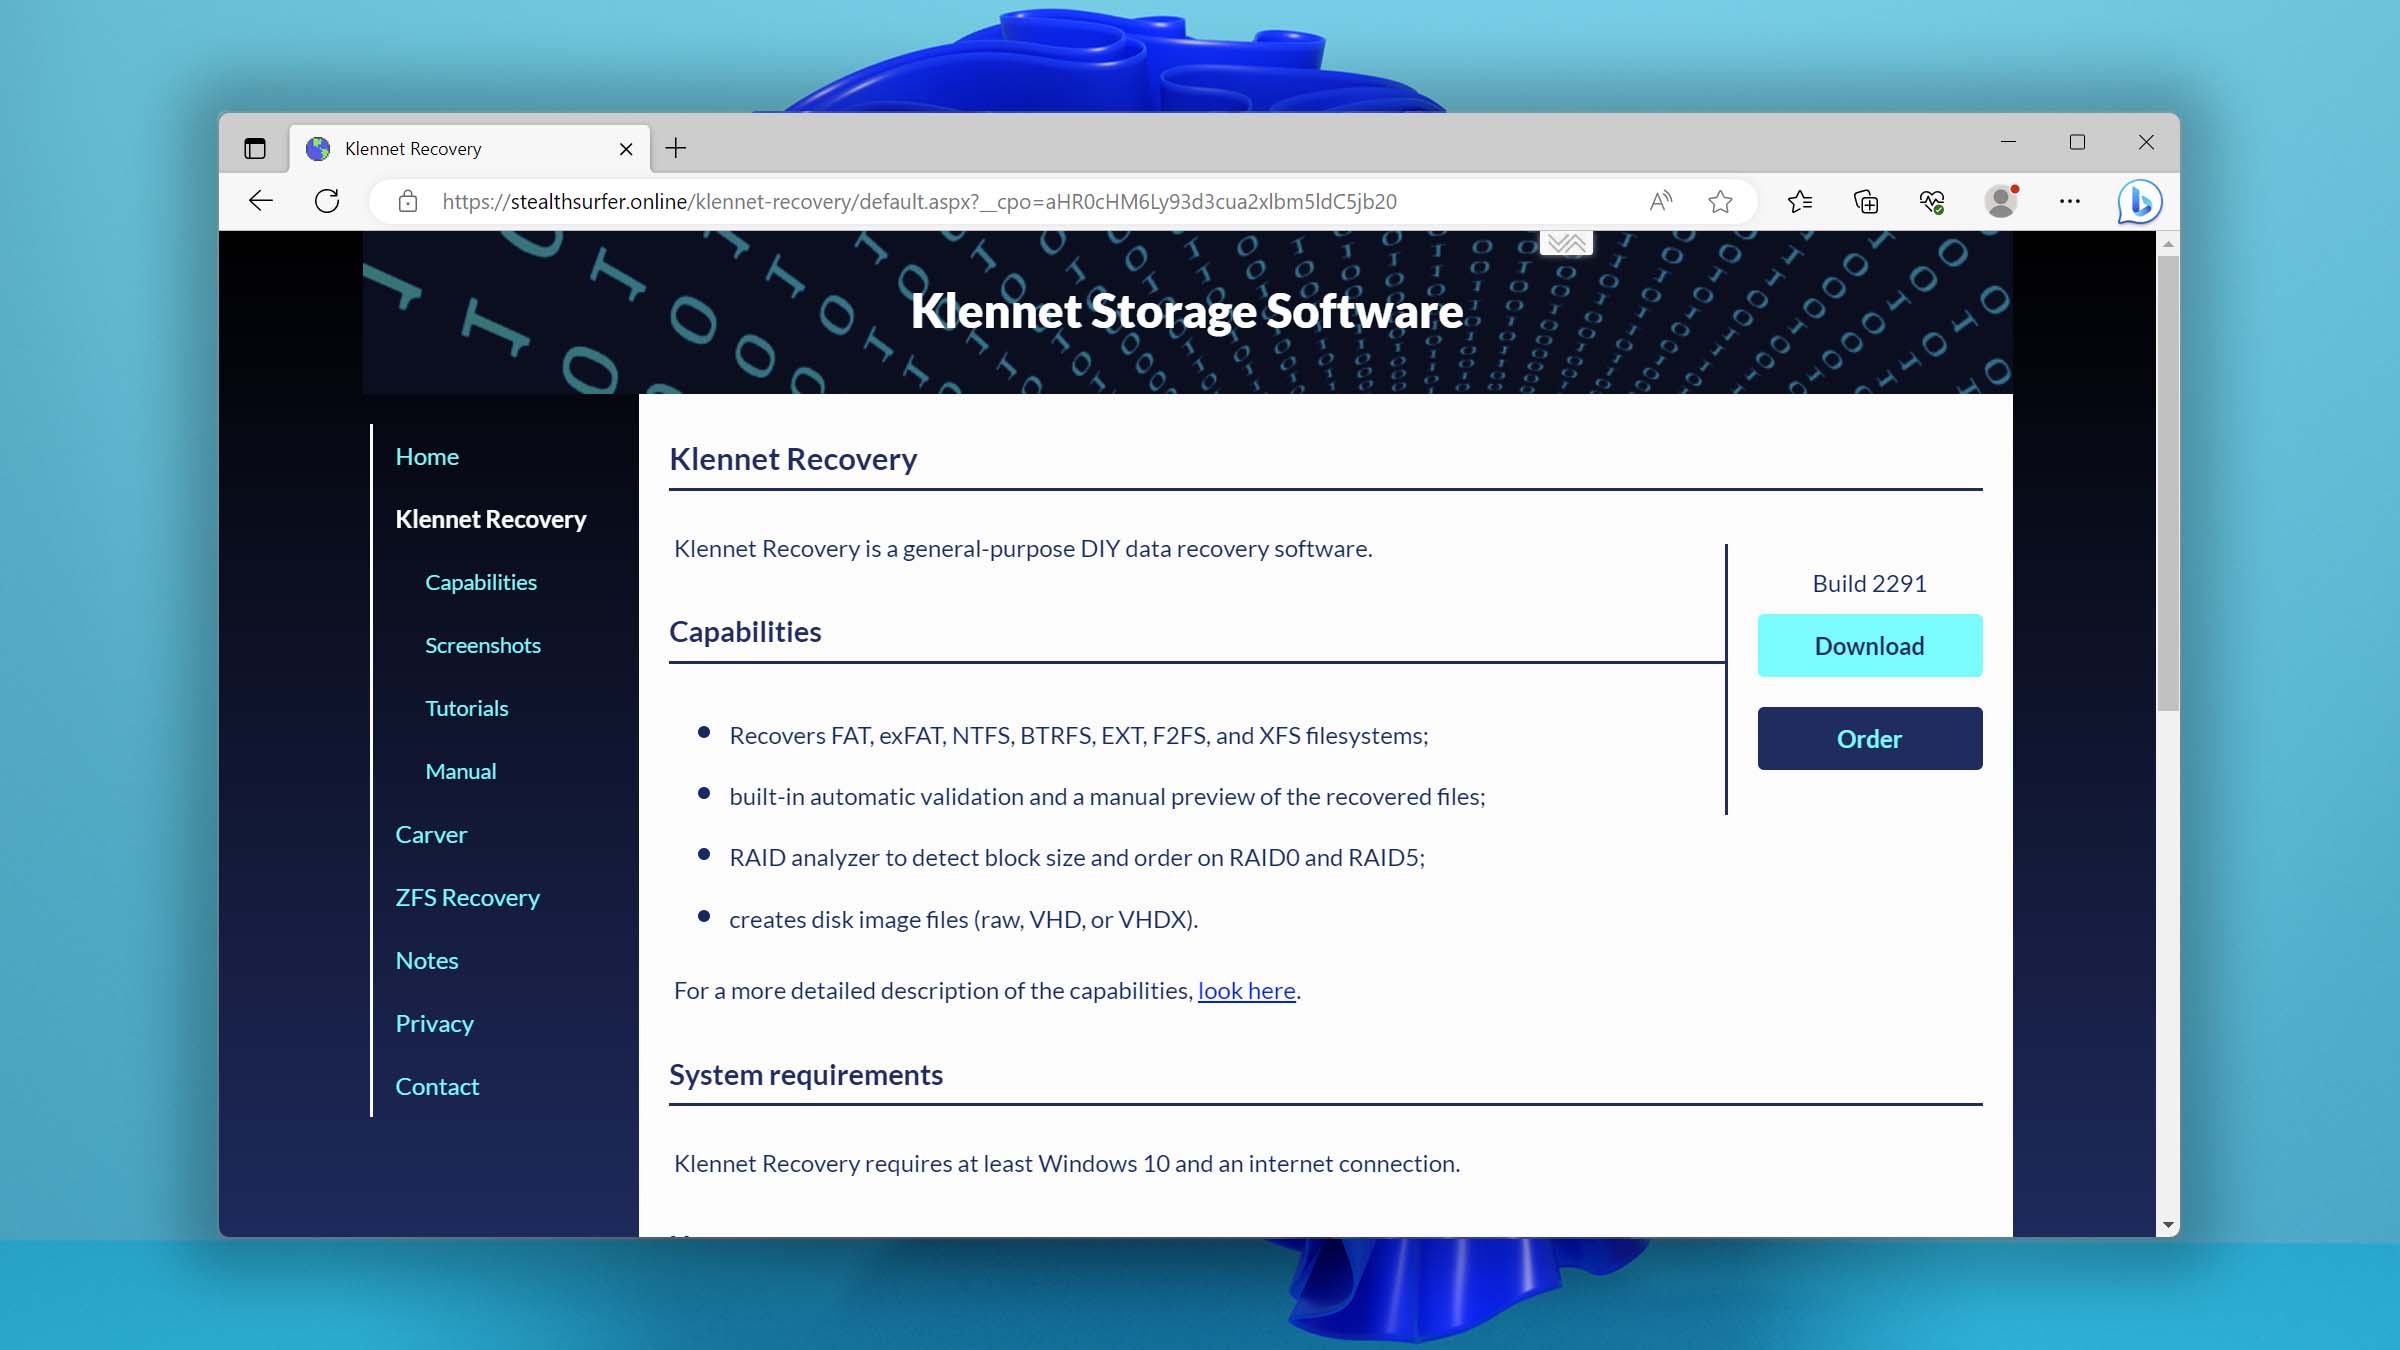Click the bullet about disk image files
2400x1350 pixels.
click(x=963, y=919)
